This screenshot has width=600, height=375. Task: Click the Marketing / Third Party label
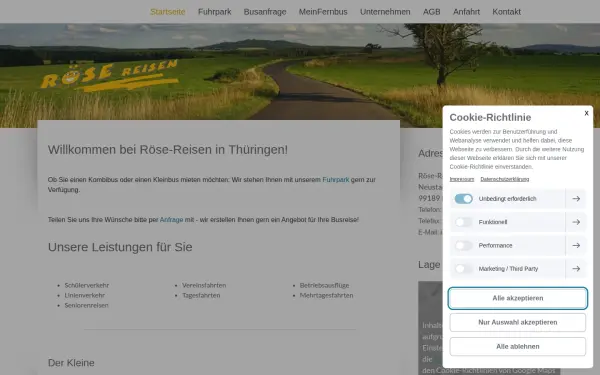point(508,269)
